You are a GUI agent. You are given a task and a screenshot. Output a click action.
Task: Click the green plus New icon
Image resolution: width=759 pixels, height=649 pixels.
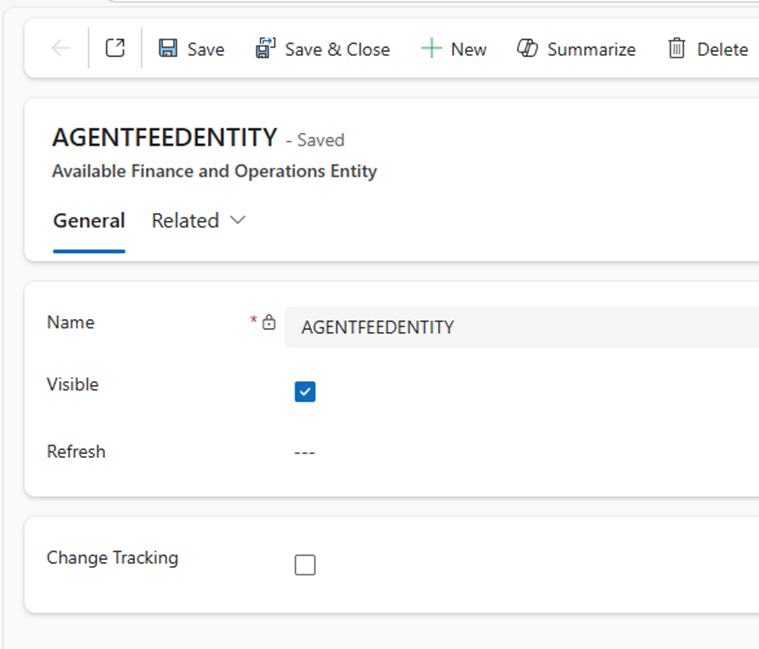click(431, 48)
